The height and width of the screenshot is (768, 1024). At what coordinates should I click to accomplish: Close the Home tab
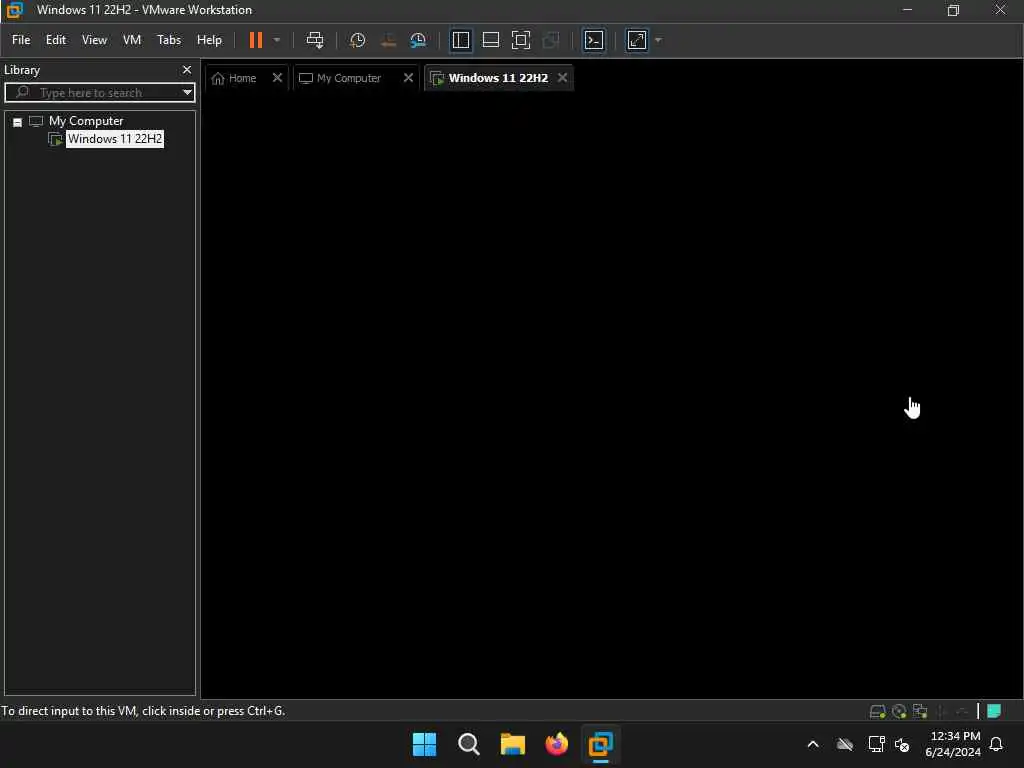coord(277,78)
